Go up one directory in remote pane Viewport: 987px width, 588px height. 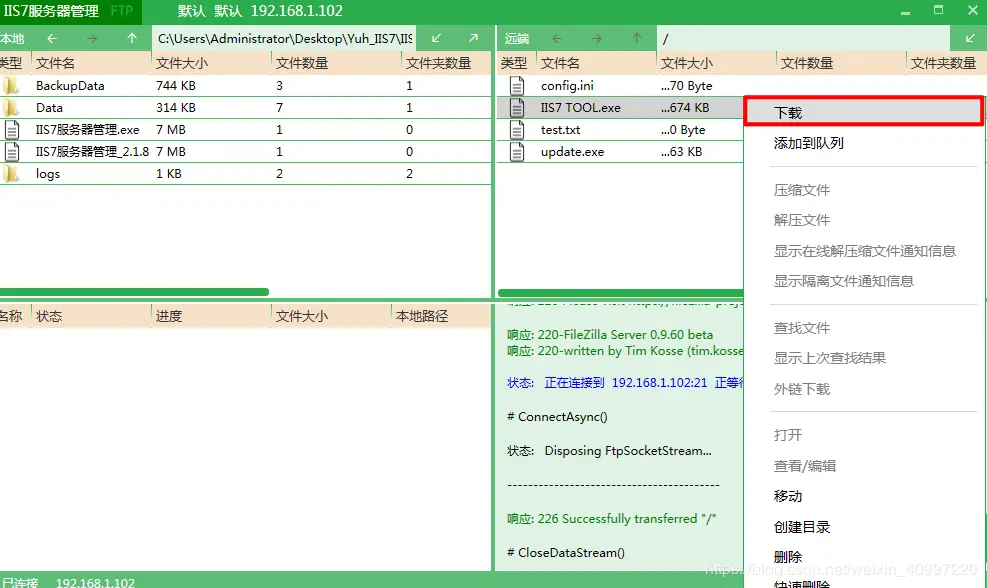coord(637,38)
